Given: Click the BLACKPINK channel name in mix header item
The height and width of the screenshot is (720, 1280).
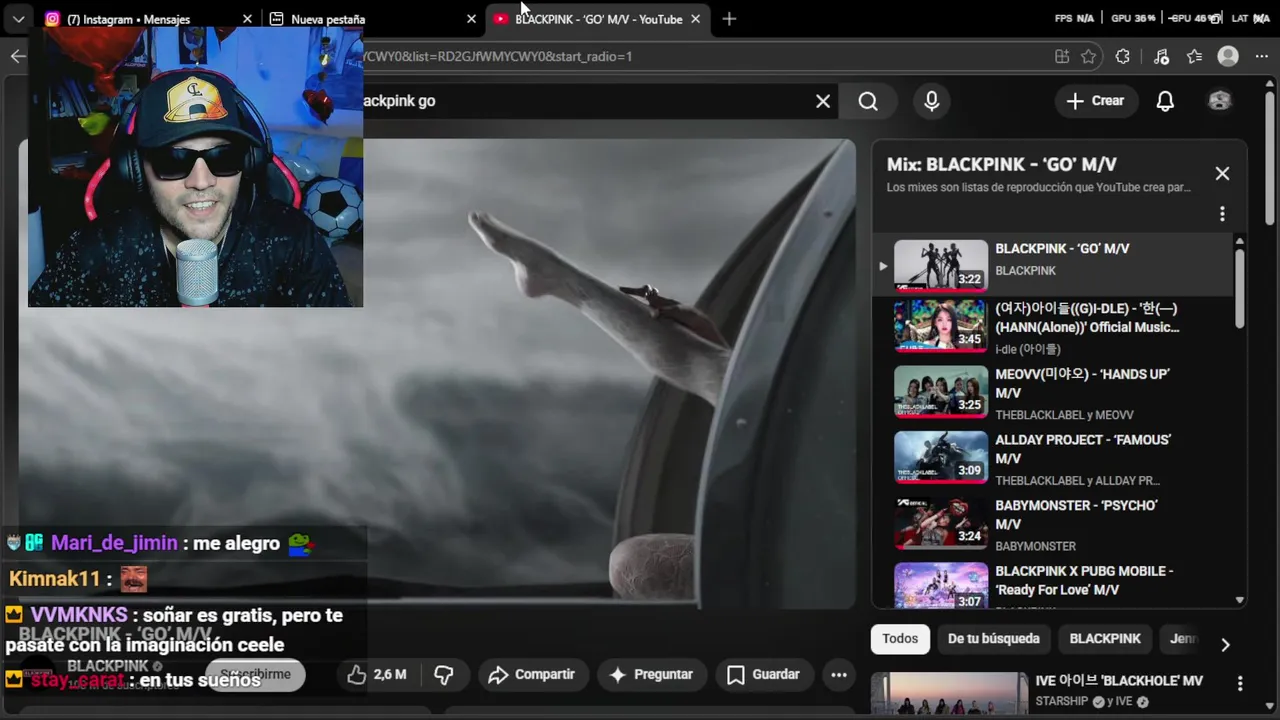Looking at the screenshot, I should click(1025, 271).
